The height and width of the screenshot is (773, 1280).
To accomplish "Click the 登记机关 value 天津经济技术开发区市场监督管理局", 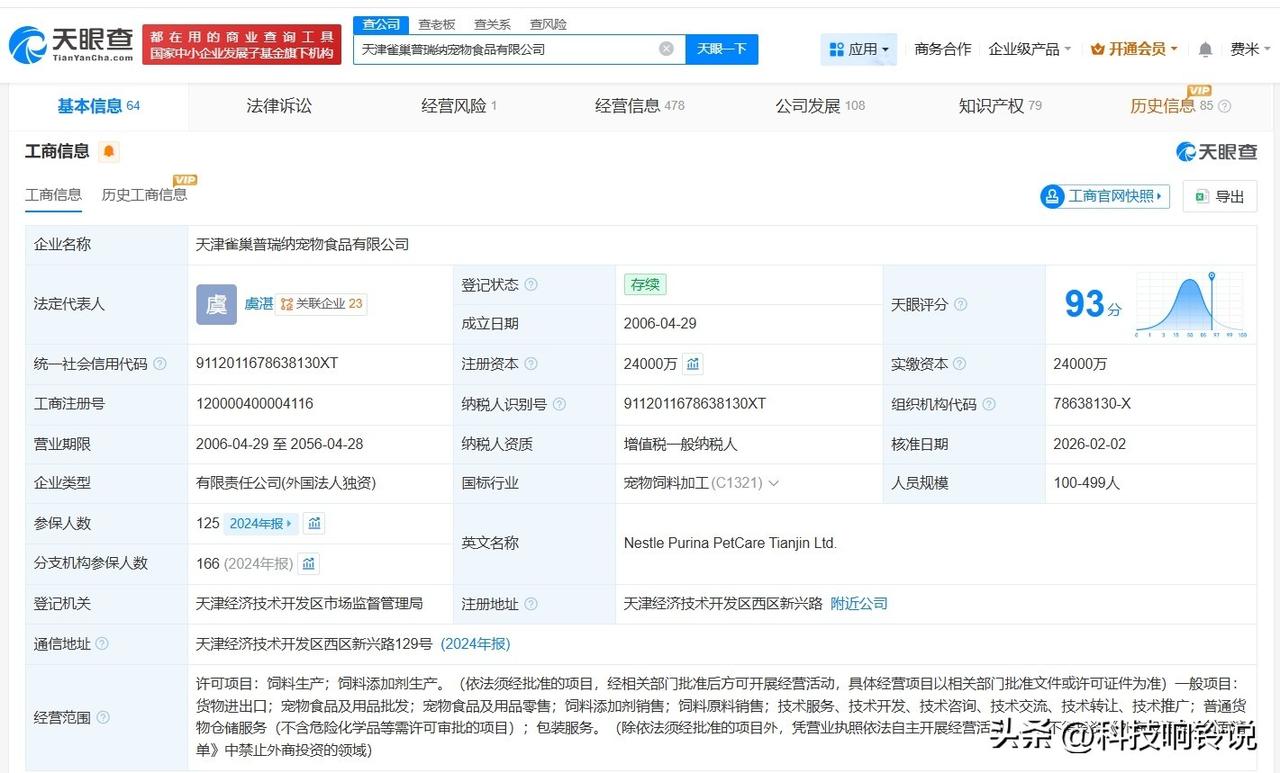I will 310,604.
